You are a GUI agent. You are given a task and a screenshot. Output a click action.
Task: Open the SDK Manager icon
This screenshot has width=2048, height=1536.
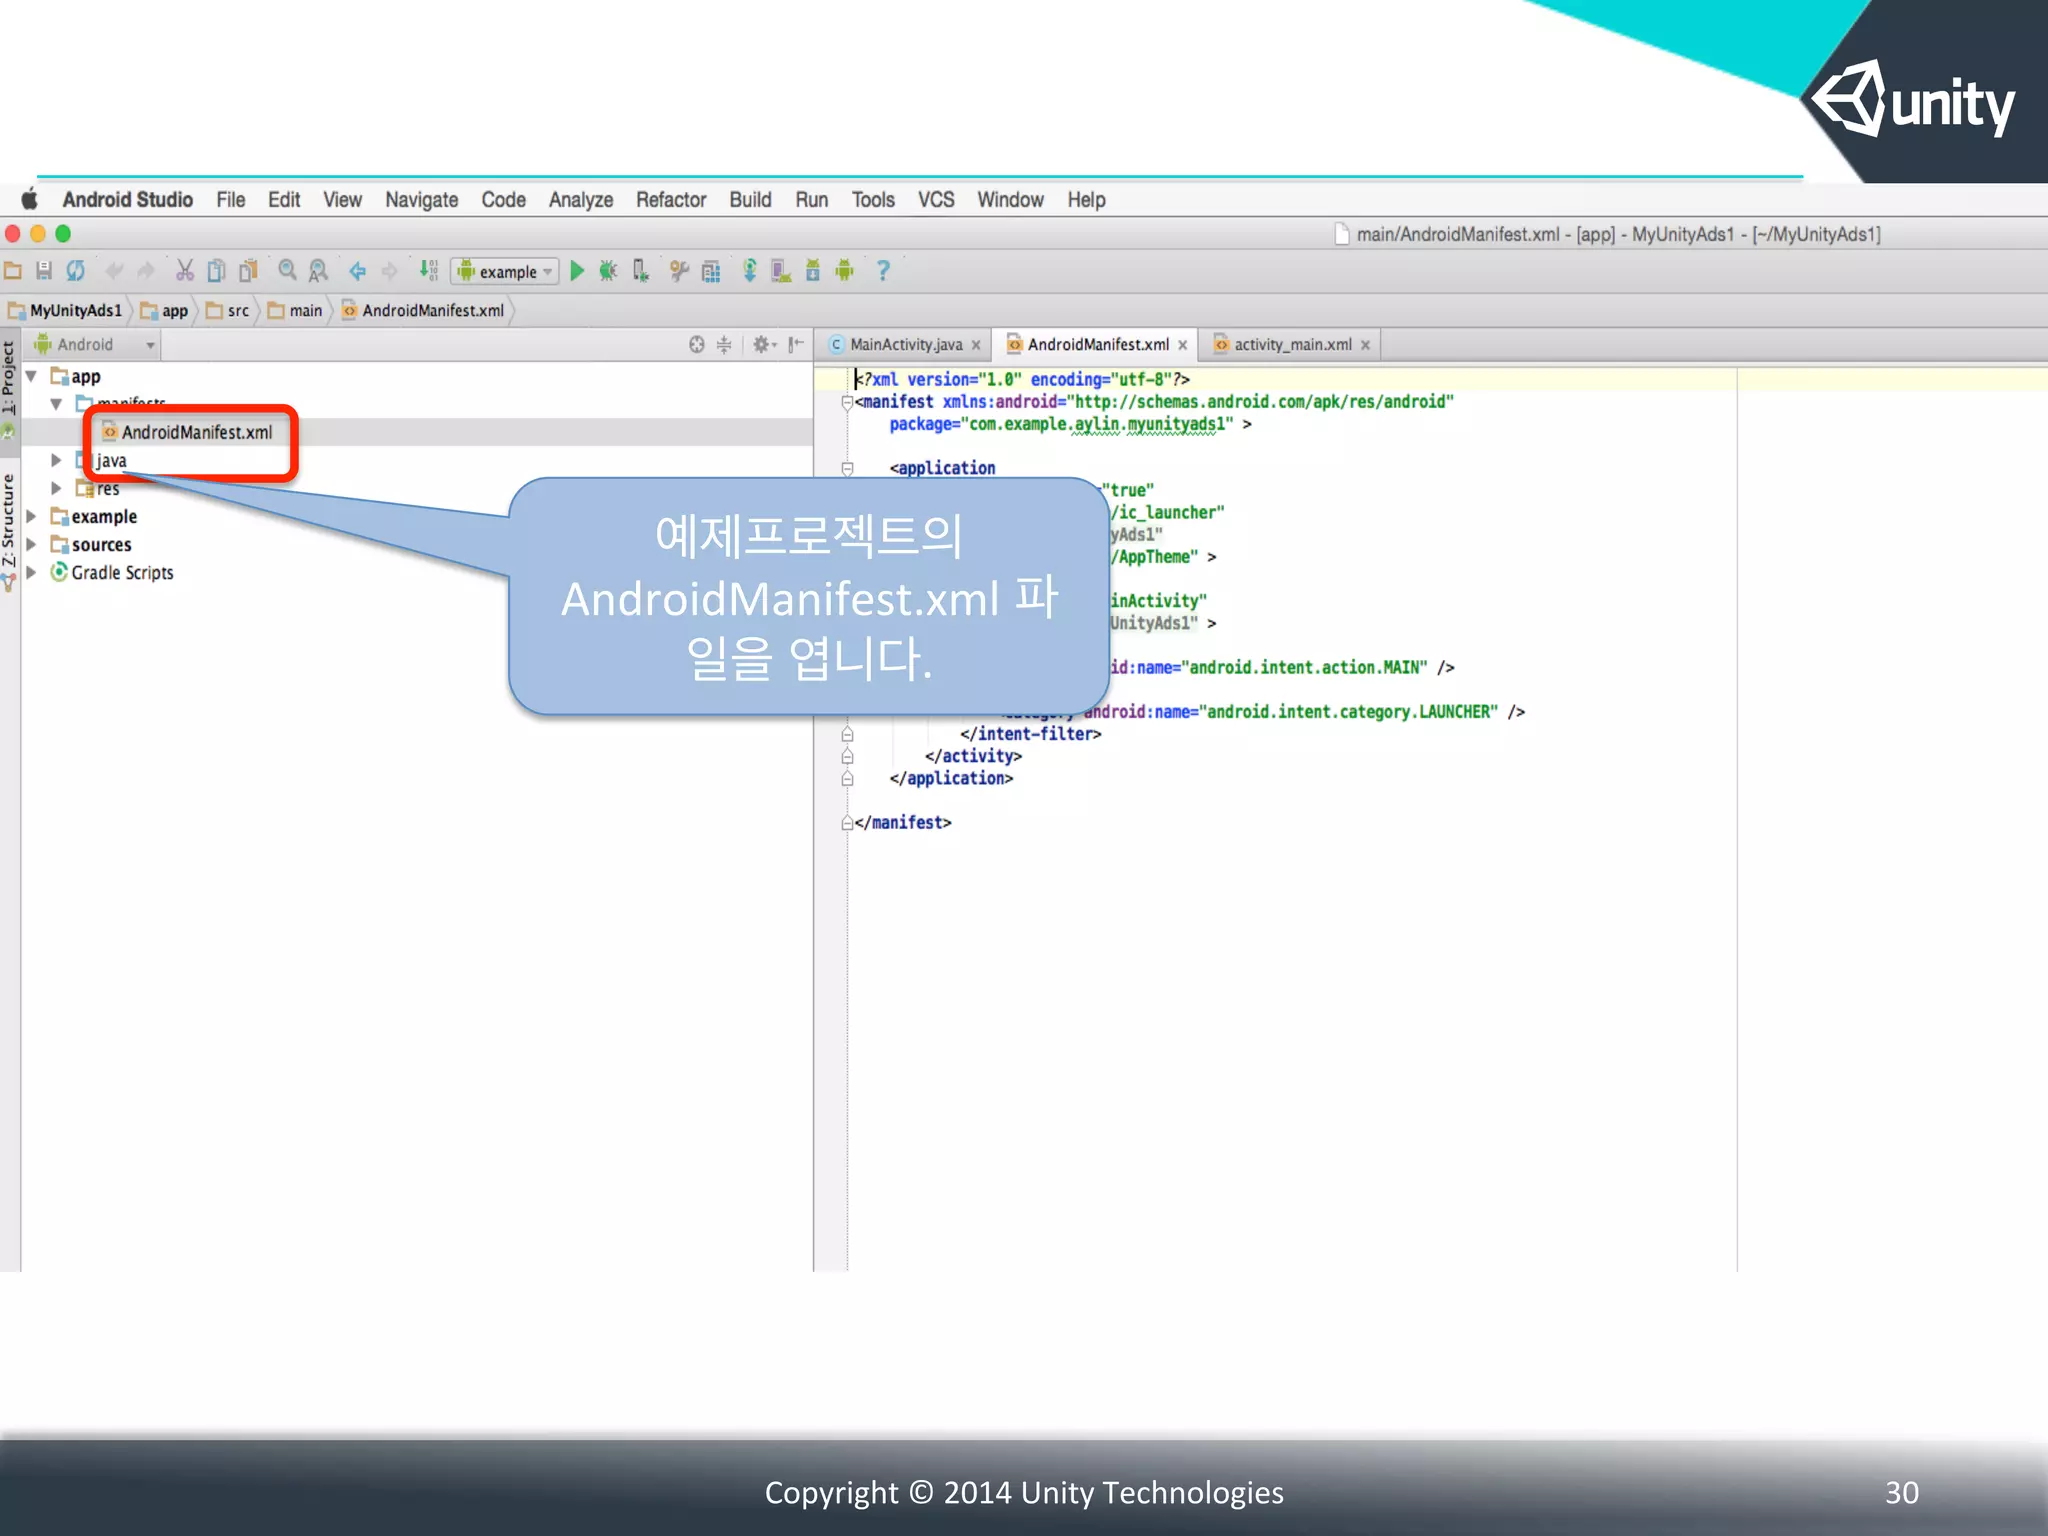click(x=813, y=271)
